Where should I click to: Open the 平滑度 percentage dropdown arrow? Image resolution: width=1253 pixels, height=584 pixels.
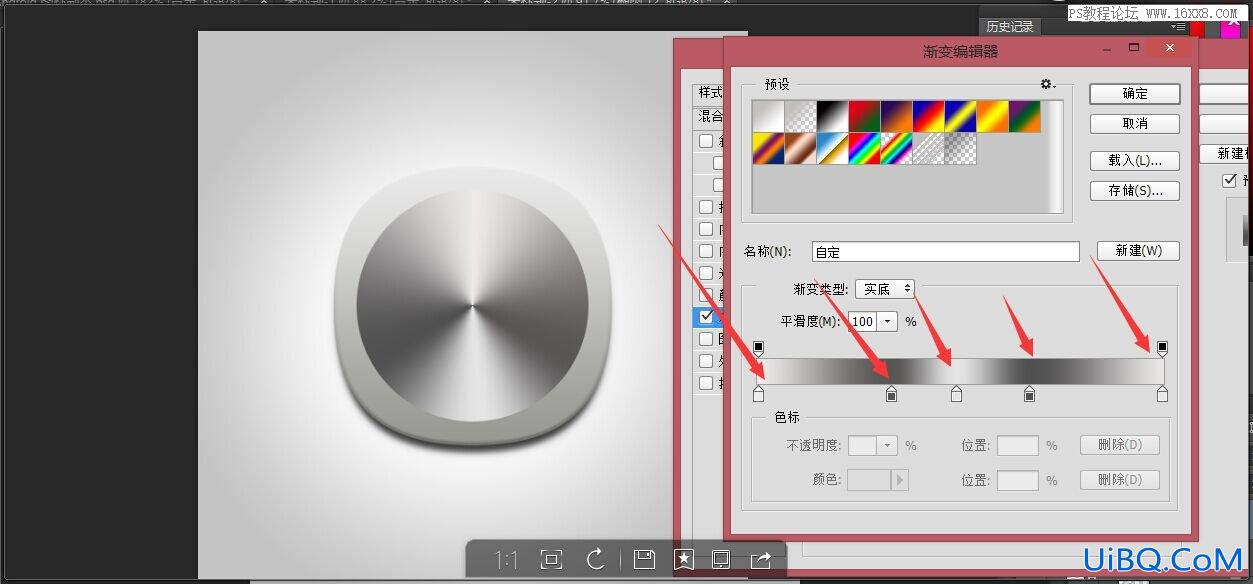(888, 322)
